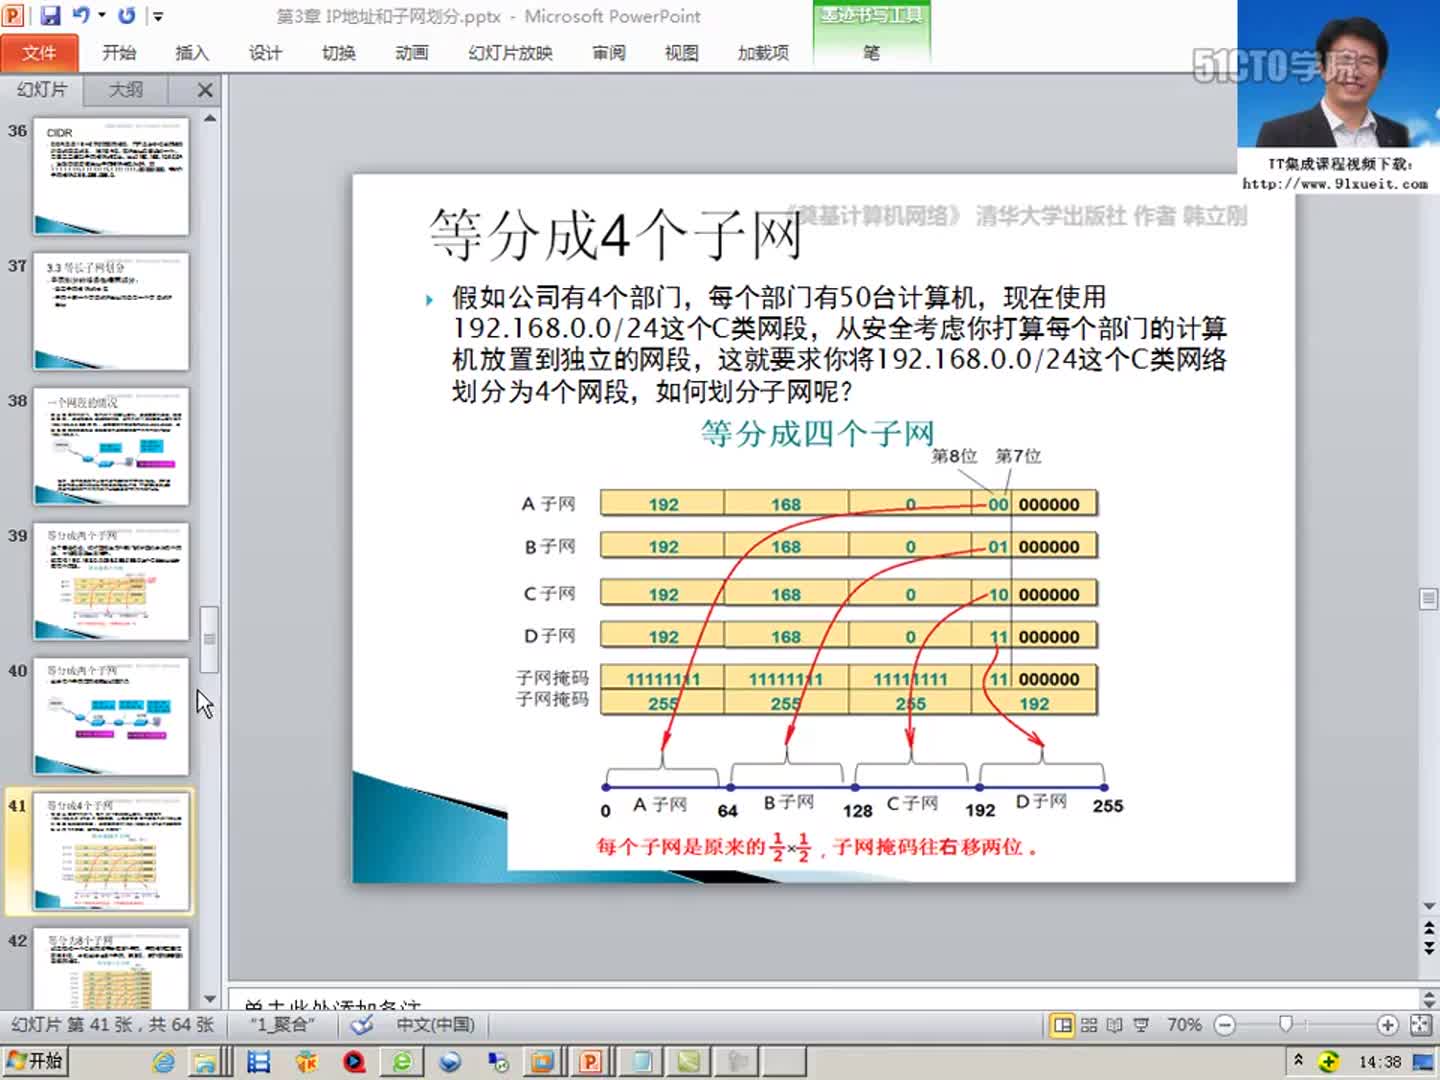Switch to the 开始 ribbon tab
The height and width of the screenshot is (1080, 1440).
(119, 53)
